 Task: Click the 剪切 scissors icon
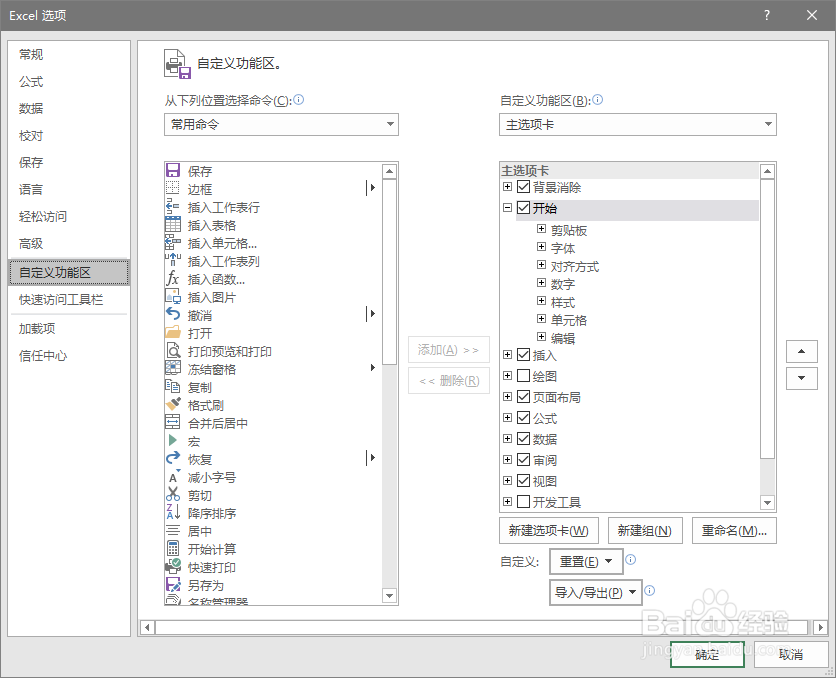pos(173,495)
